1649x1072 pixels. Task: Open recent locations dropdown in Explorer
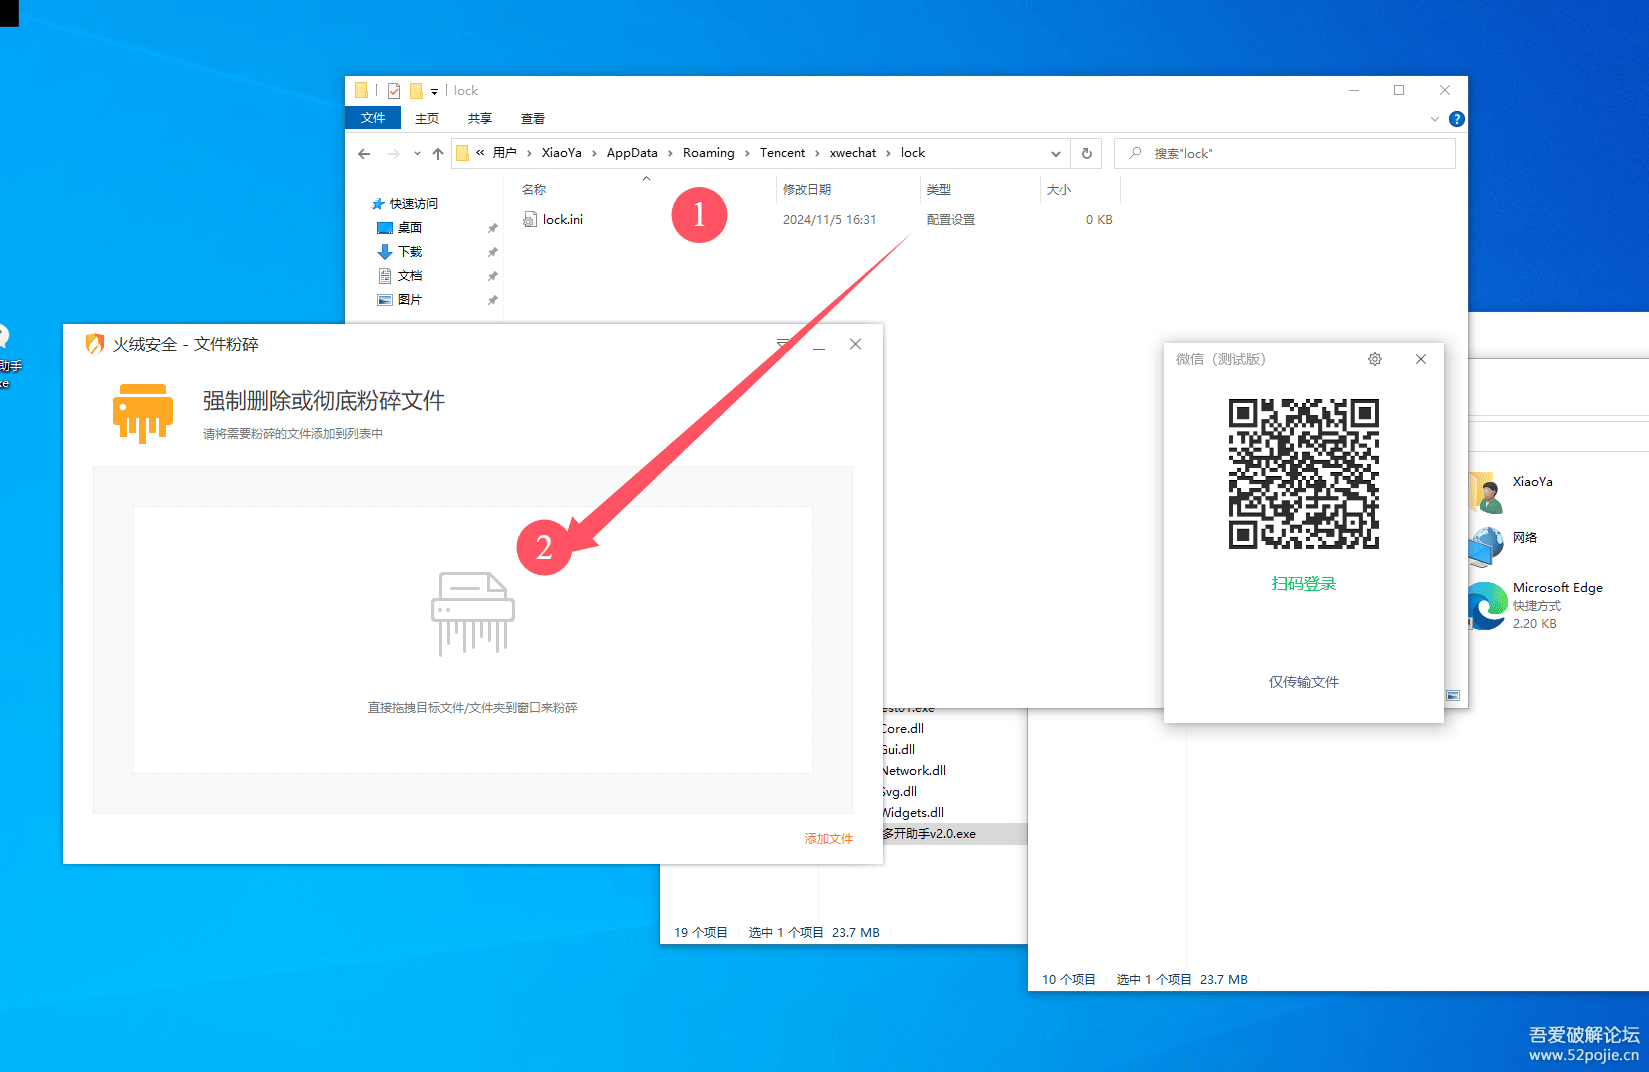click(417, 154)
